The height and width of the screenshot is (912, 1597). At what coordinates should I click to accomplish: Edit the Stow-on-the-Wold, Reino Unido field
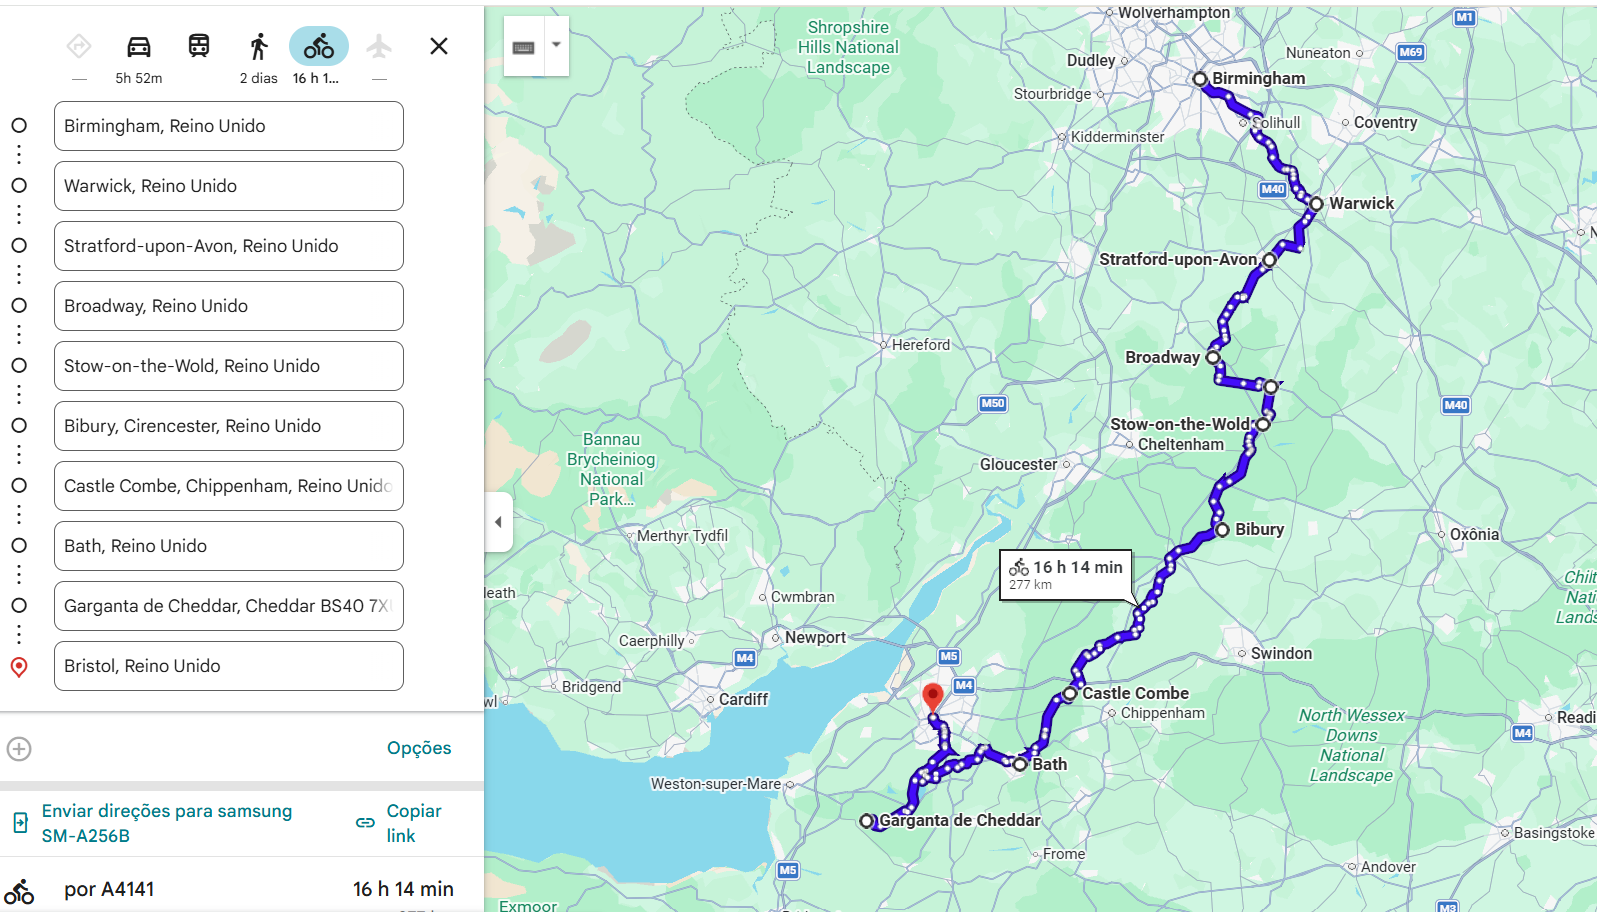[229, 366]
